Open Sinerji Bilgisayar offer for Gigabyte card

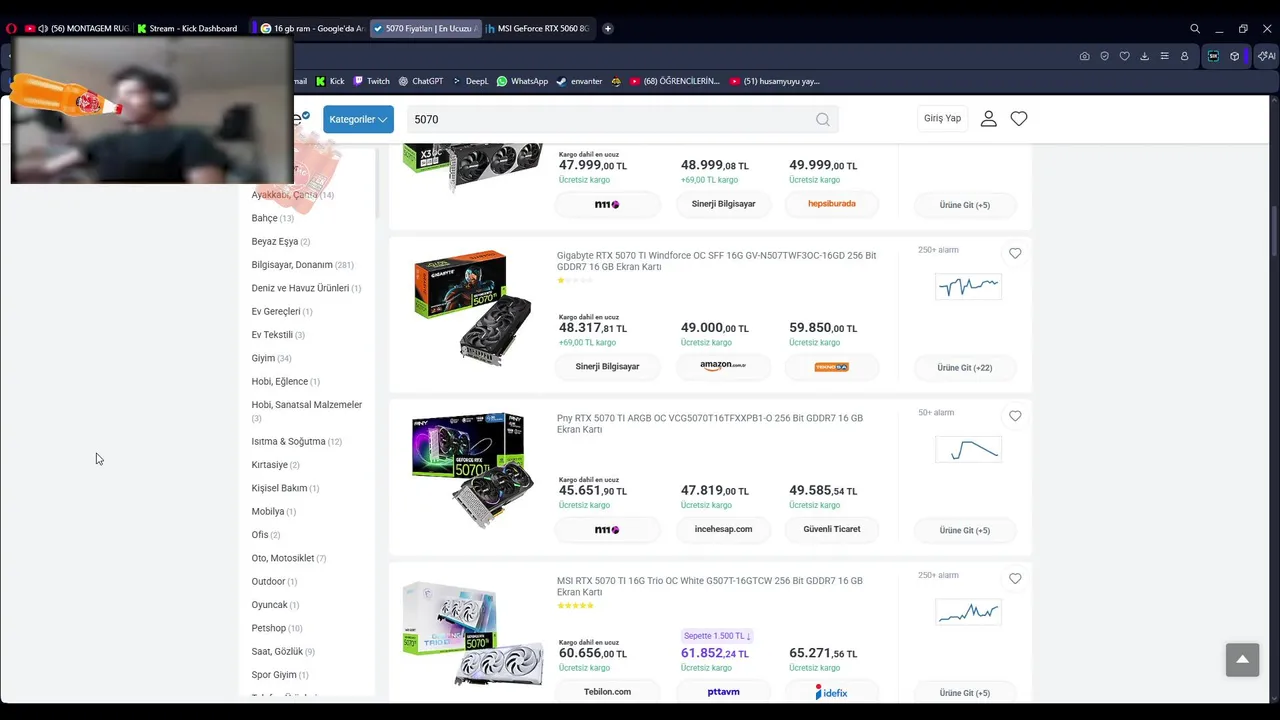click(x=607, y=367)
